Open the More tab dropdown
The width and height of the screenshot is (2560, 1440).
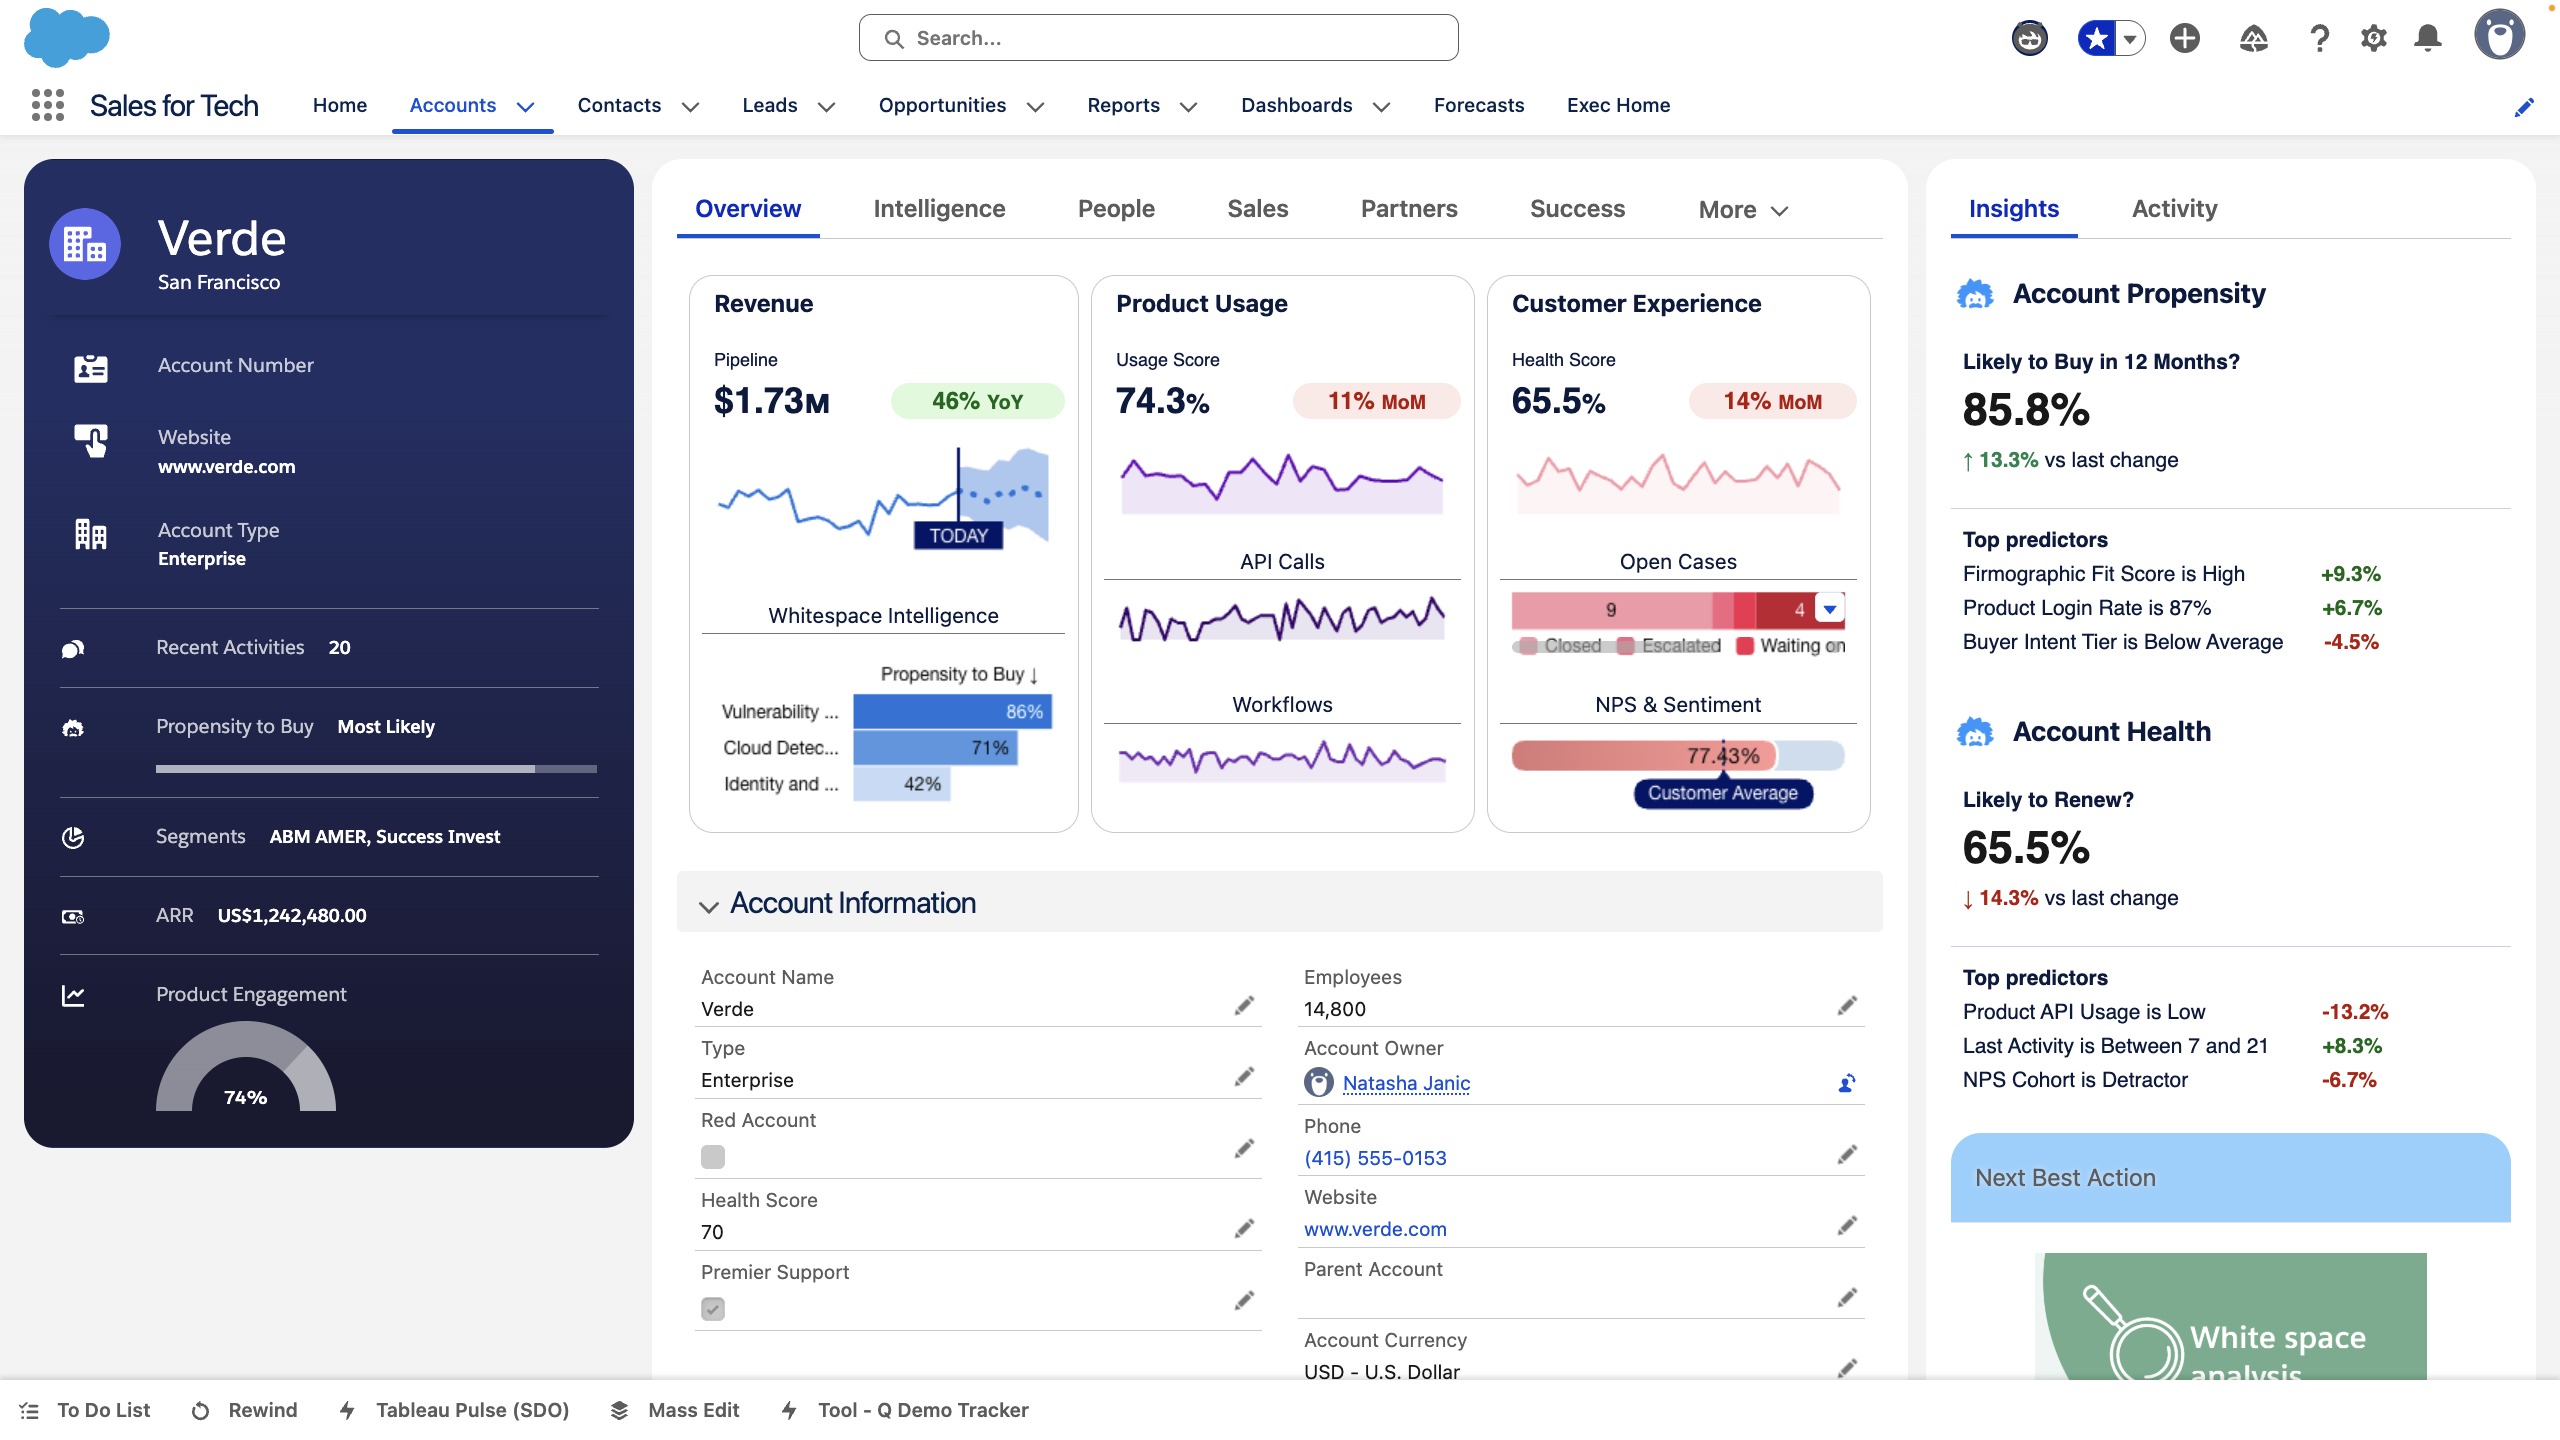click(x=1742, y=209)
